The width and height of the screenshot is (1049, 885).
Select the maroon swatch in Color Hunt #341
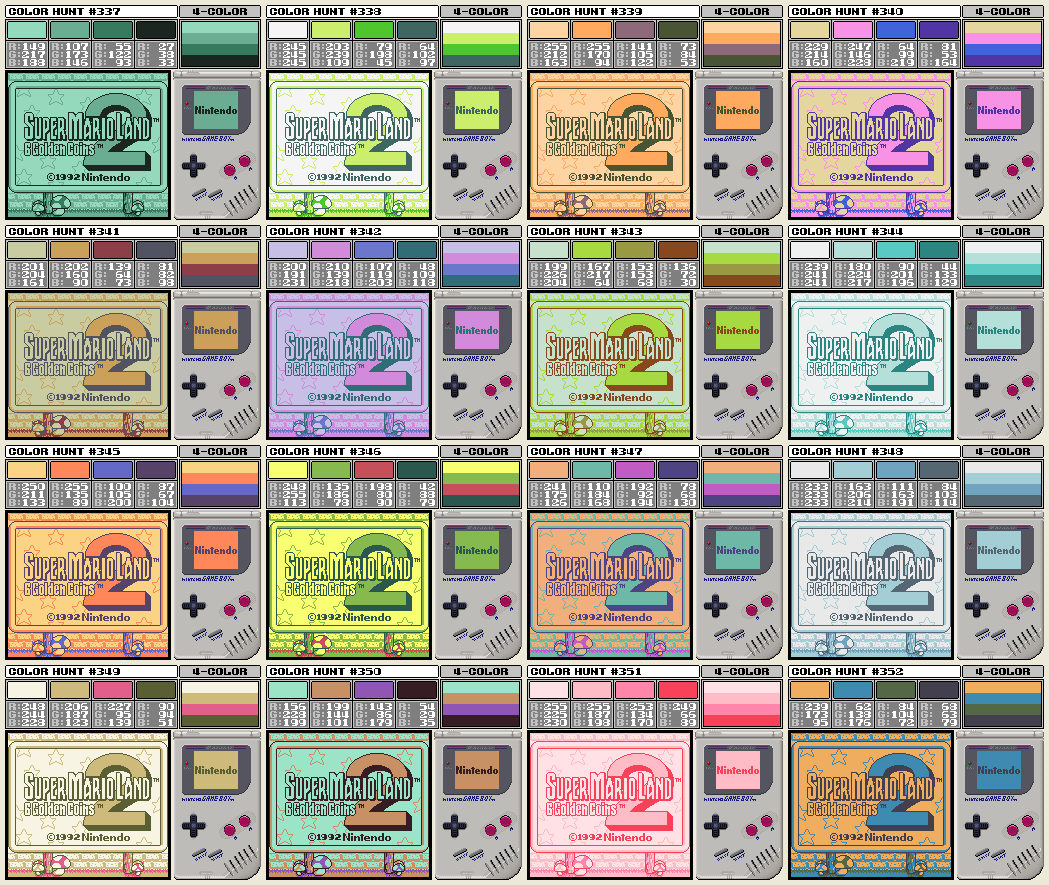pyautogui.click(x=112, y=250)
